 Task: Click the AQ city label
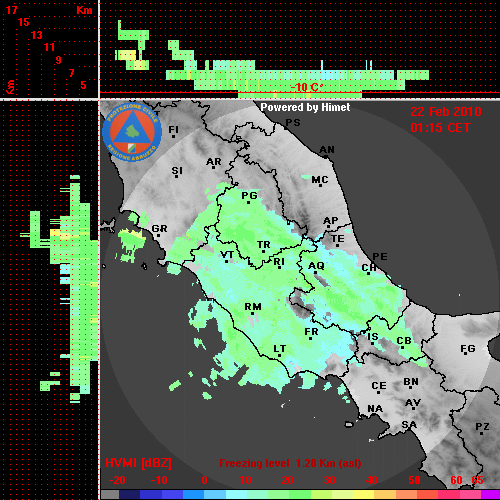pos(316,266)
